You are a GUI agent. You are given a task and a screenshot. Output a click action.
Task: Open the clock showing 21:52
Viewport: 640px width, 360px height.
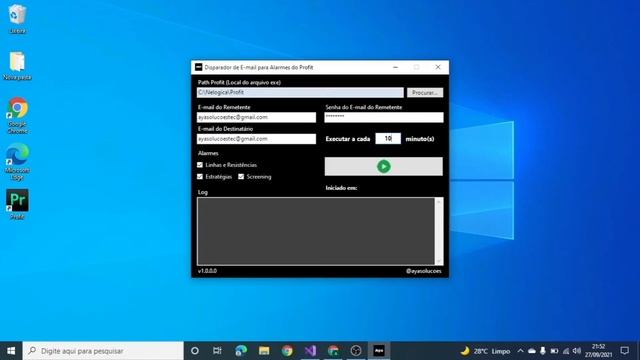(x=598, y=351)
